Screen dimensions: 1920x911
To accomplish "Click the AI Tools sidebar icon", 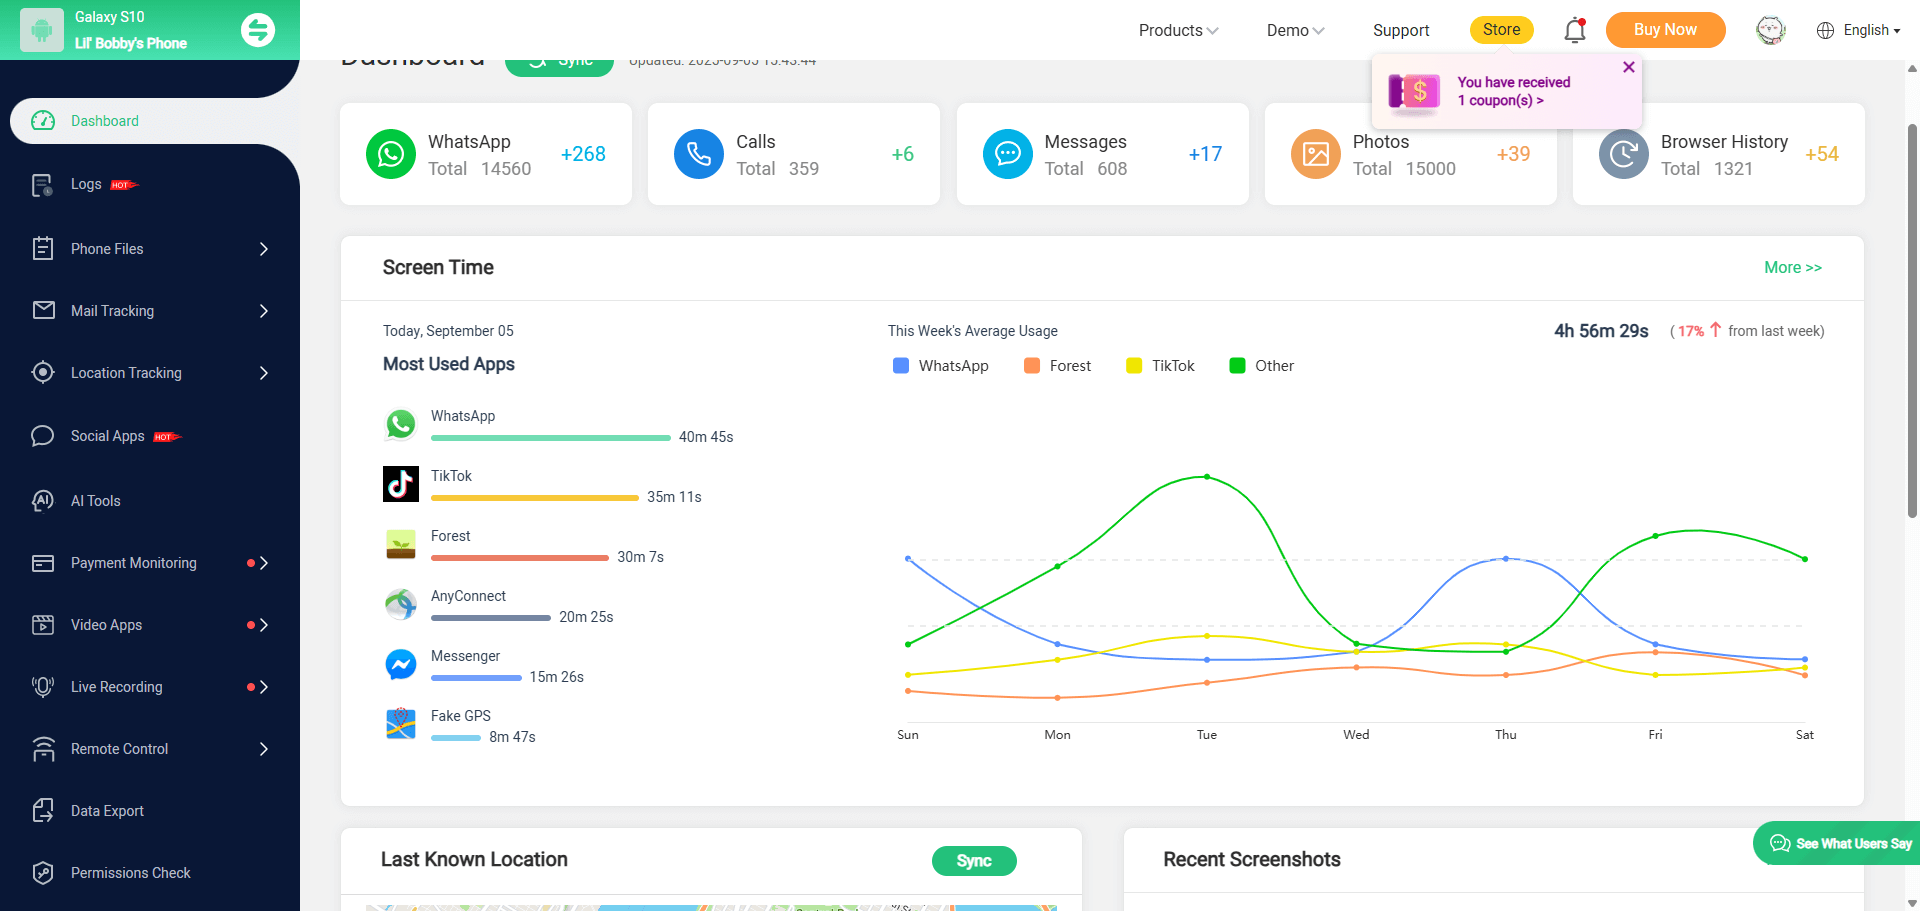I will pos(43,500).
